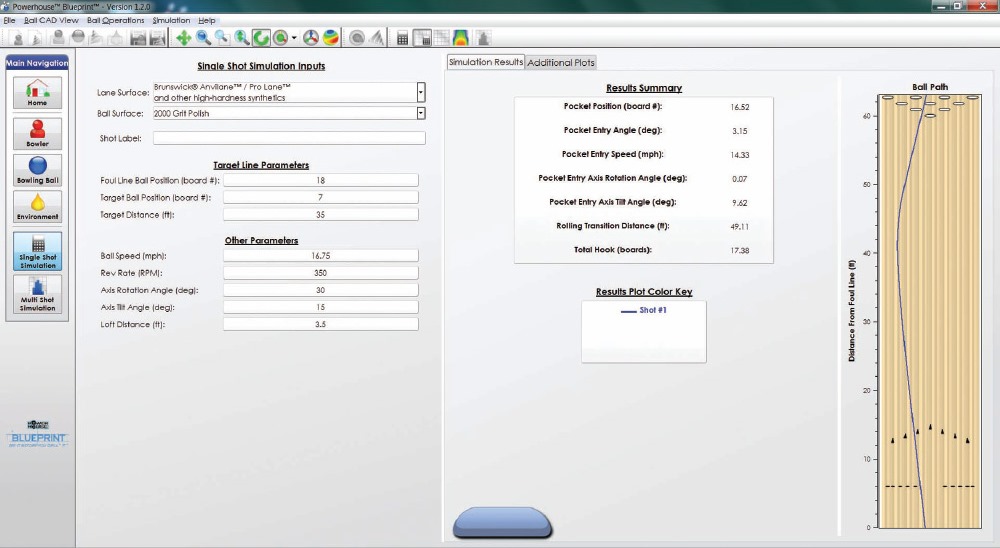The width and height of the screenshot is (1000, 548).
Task: Click the rainbow contour plot icon
Action: [x=461, y=38]
